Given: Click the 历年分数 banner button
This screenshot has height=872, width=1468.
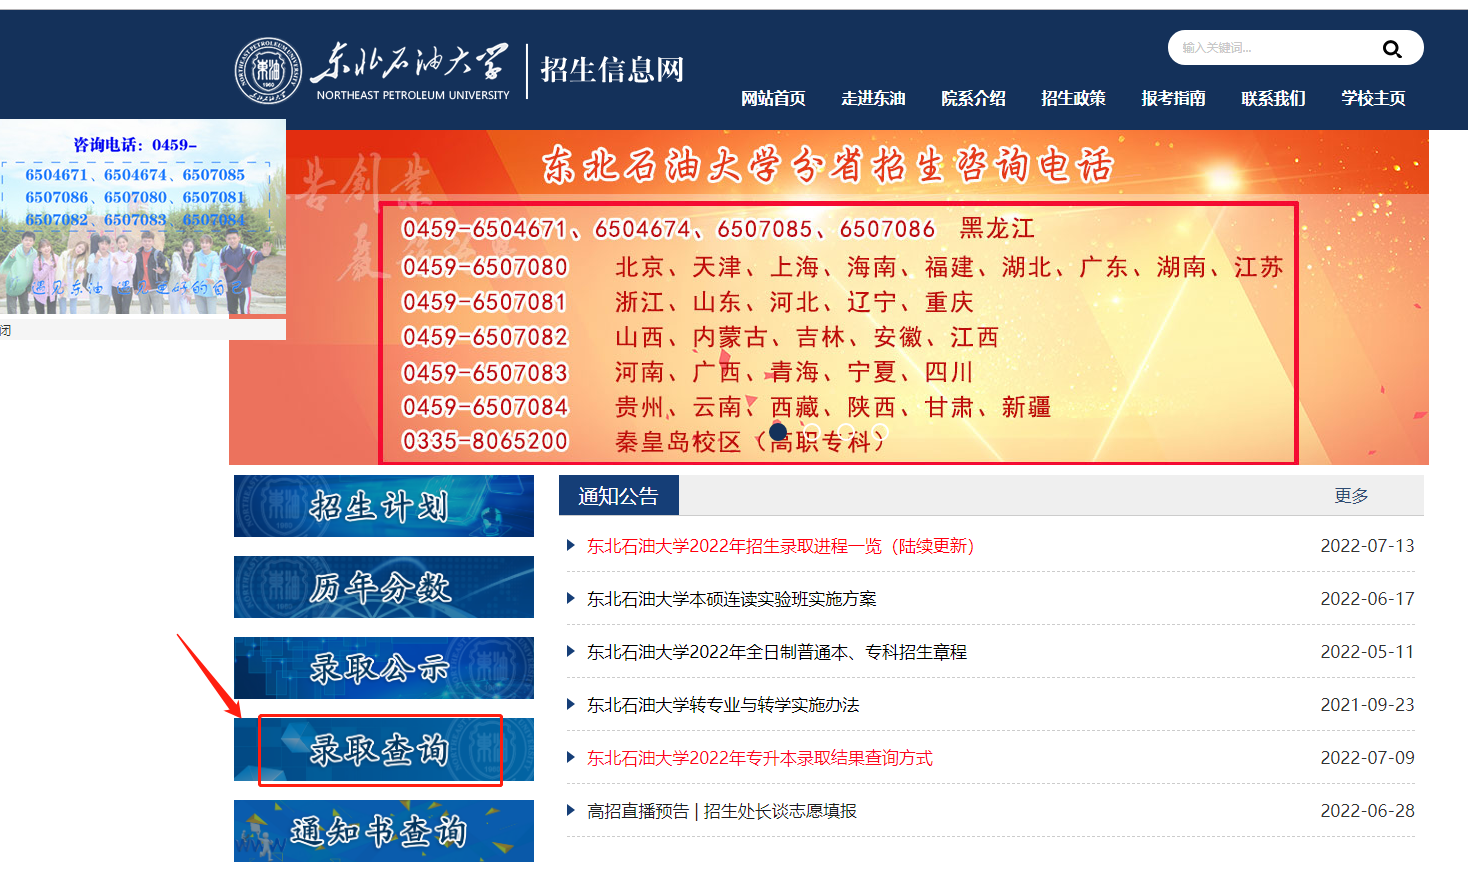Looking at the screenshot, I should tap(384, 587).
